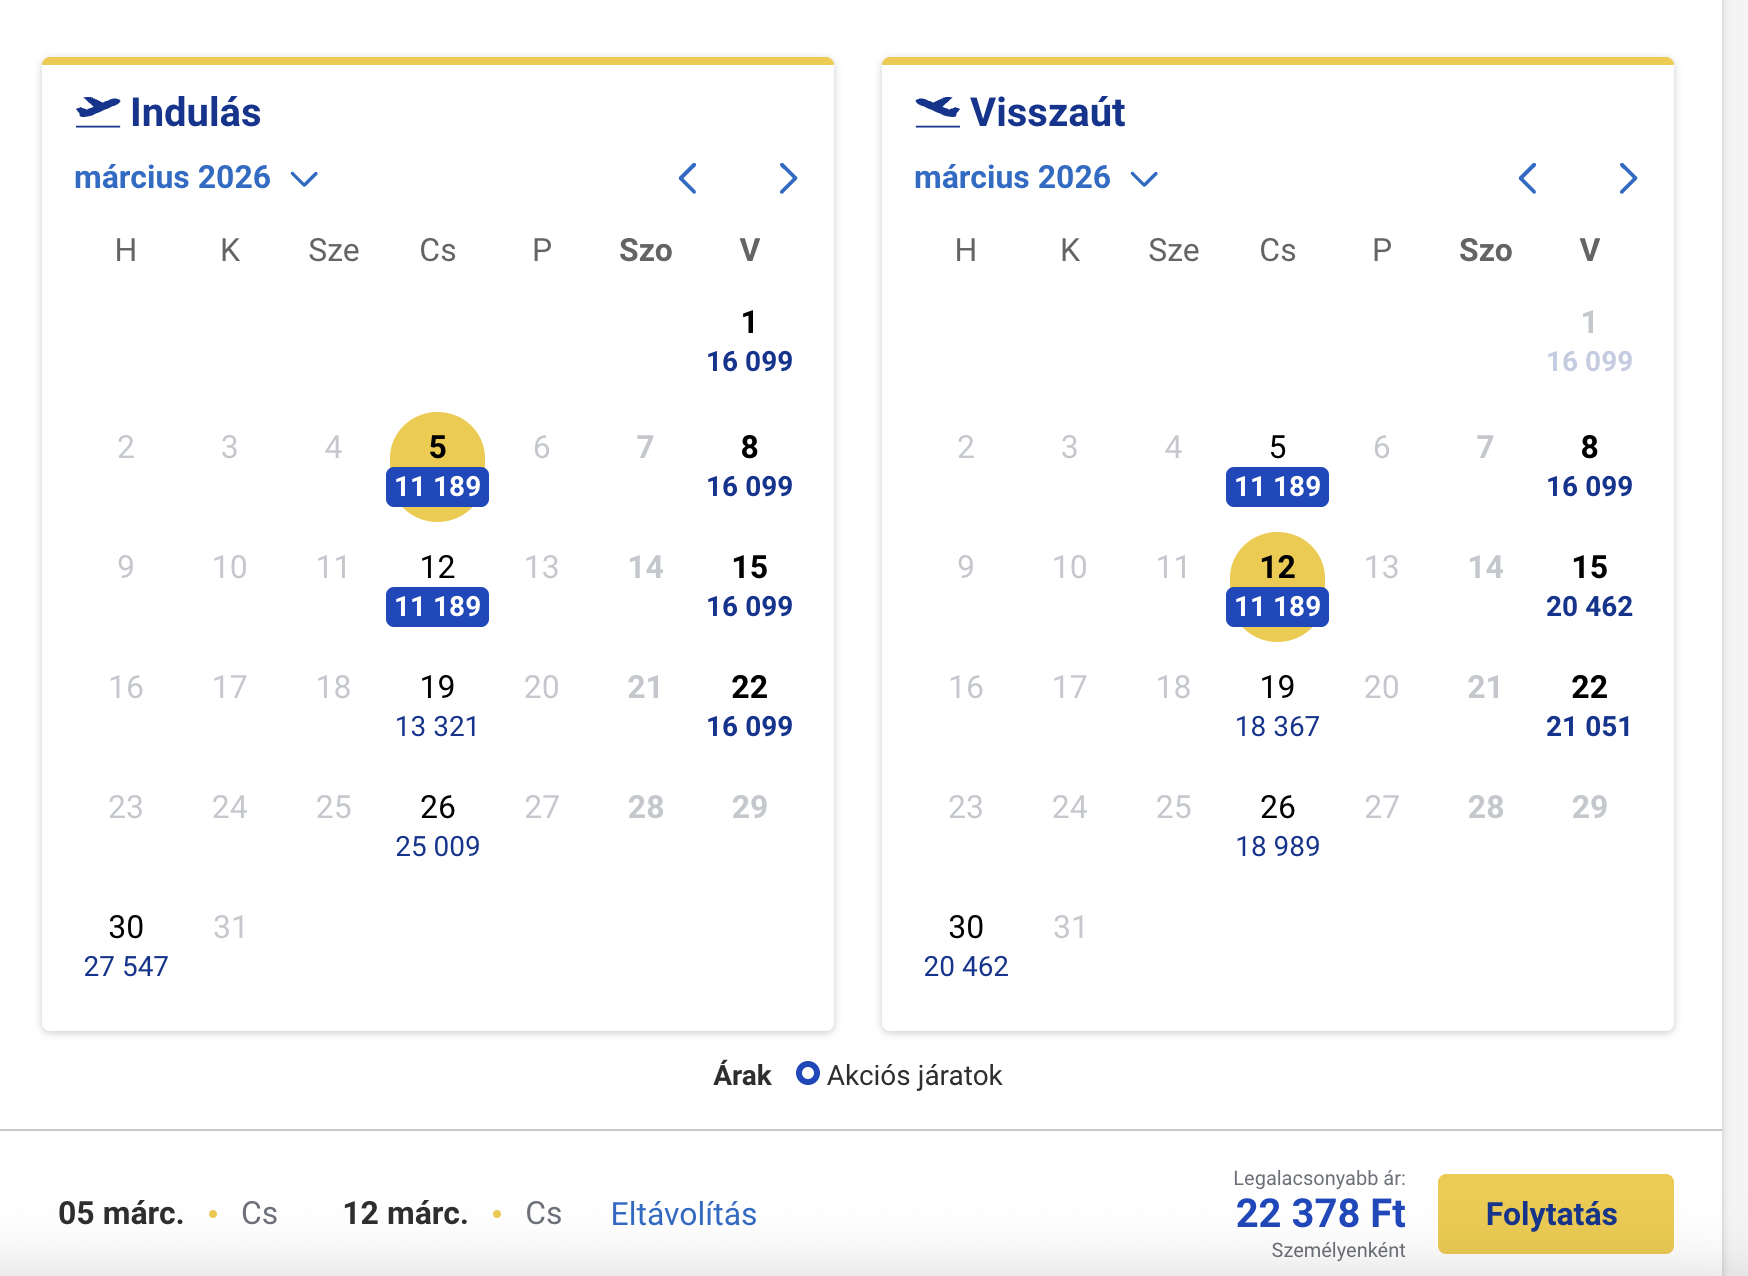Viewport: 1748px width, 1276px height.
Task: Go to previous month in Visszaút calendar
Action: click(x=1527, y=179)
